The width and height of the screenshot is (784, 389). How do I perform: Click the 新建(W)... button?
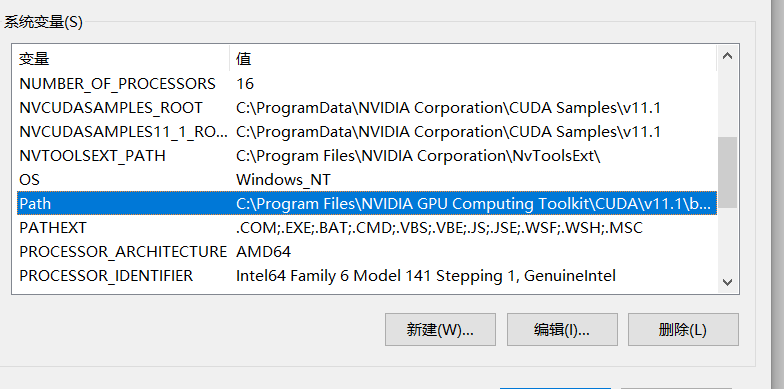(440, 330)
